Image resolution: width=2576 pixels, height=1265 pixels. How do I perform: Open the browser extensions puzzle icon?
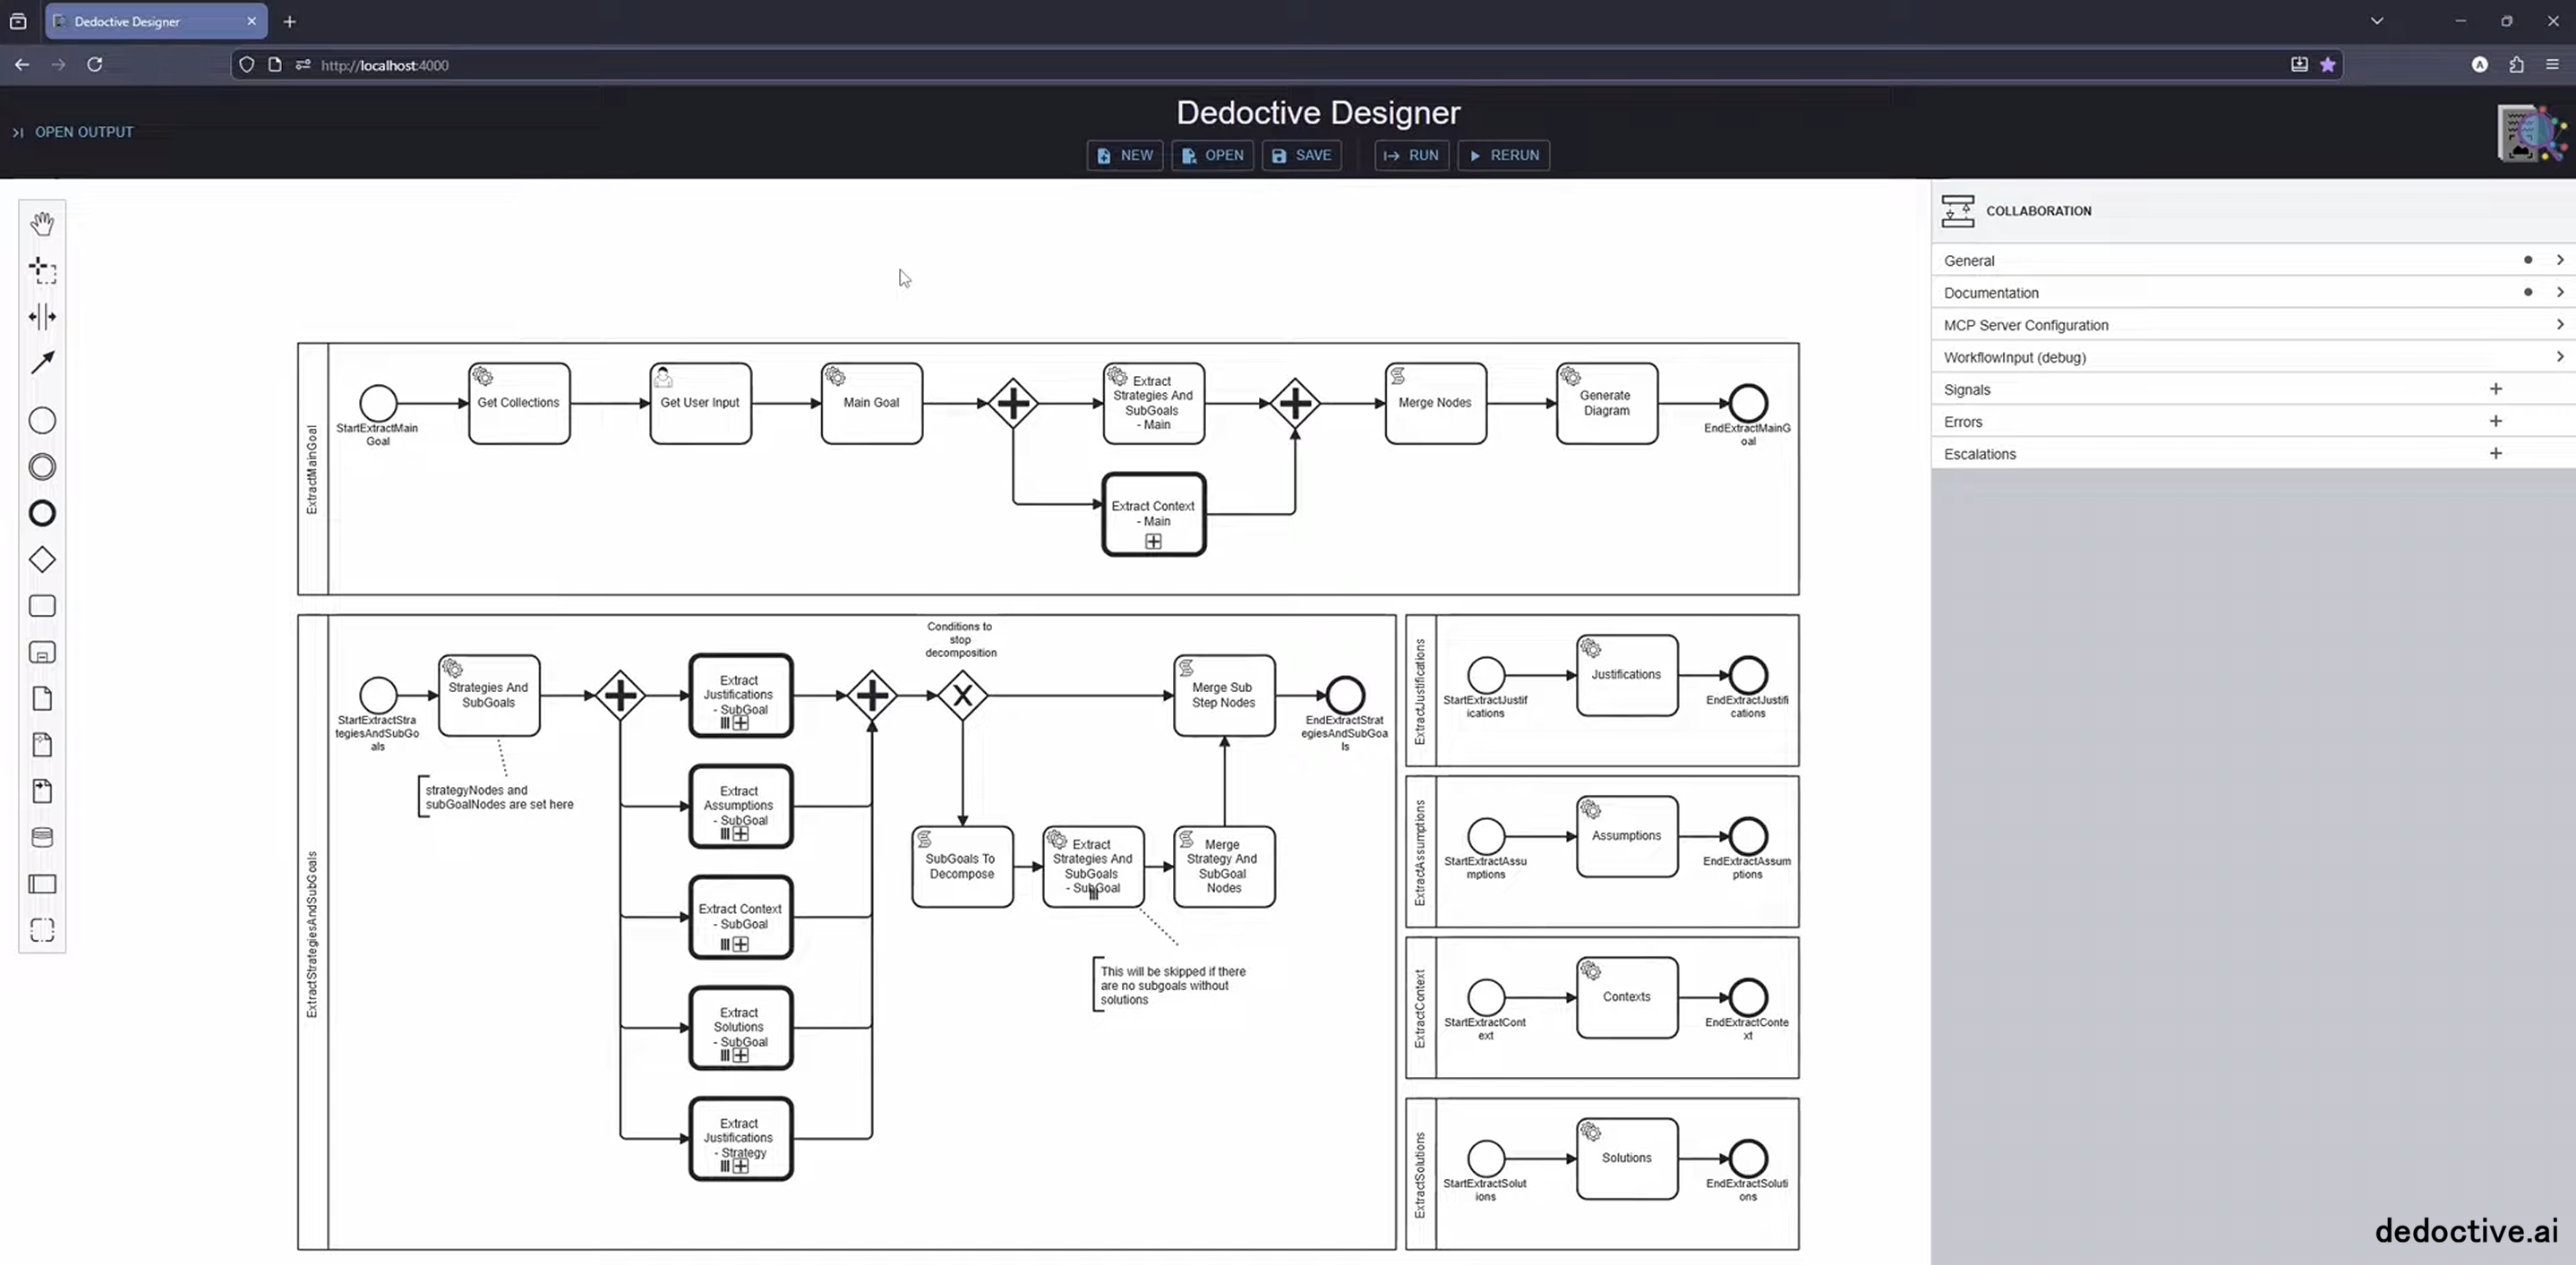click(x=2516, y=64)
